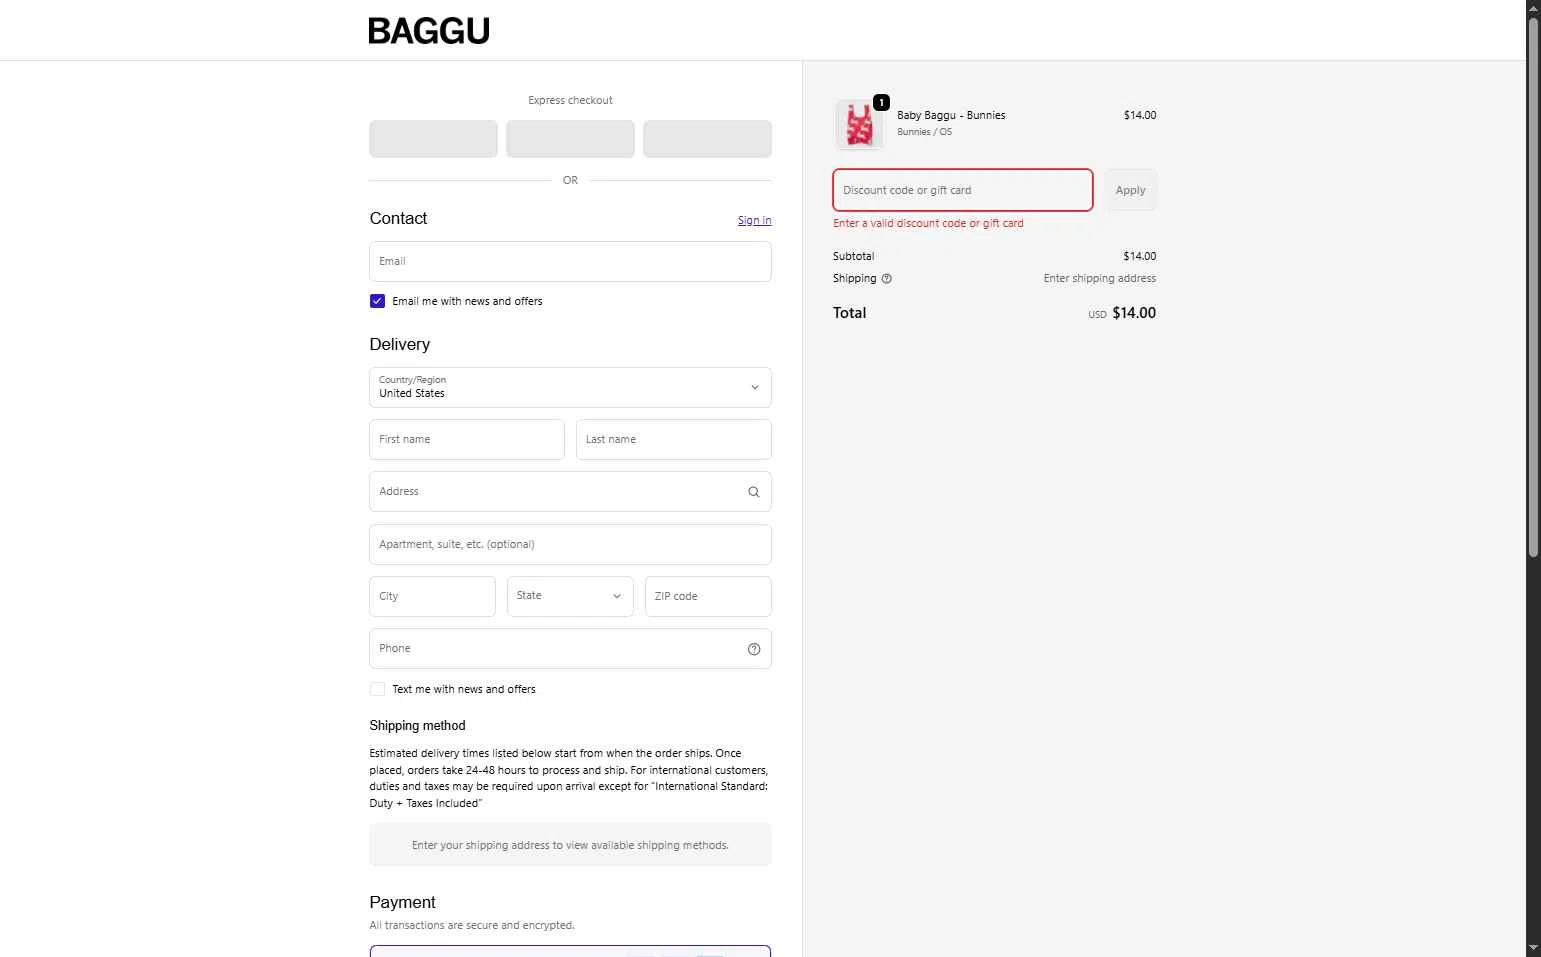This screenshot has height=957, width=1541.
Task: Click the Sign in link
Action: click(754, 220)
